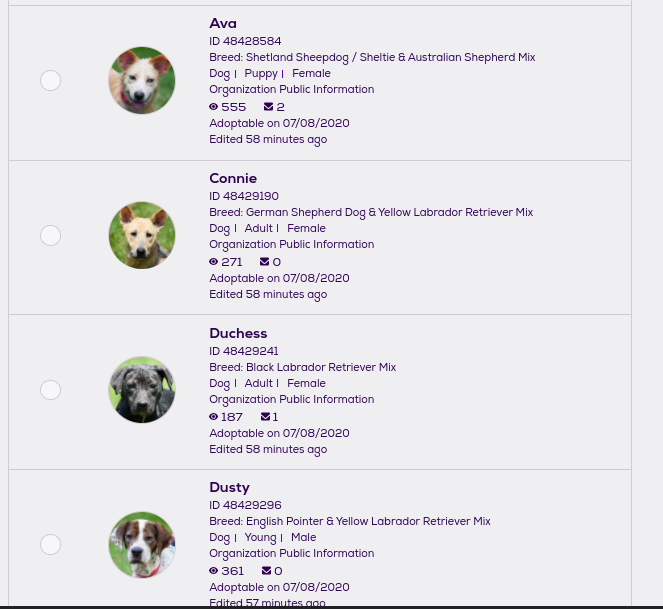The image size is (663, 609).
Task: Check the selection box for Duchess
Action: (51, 390)
